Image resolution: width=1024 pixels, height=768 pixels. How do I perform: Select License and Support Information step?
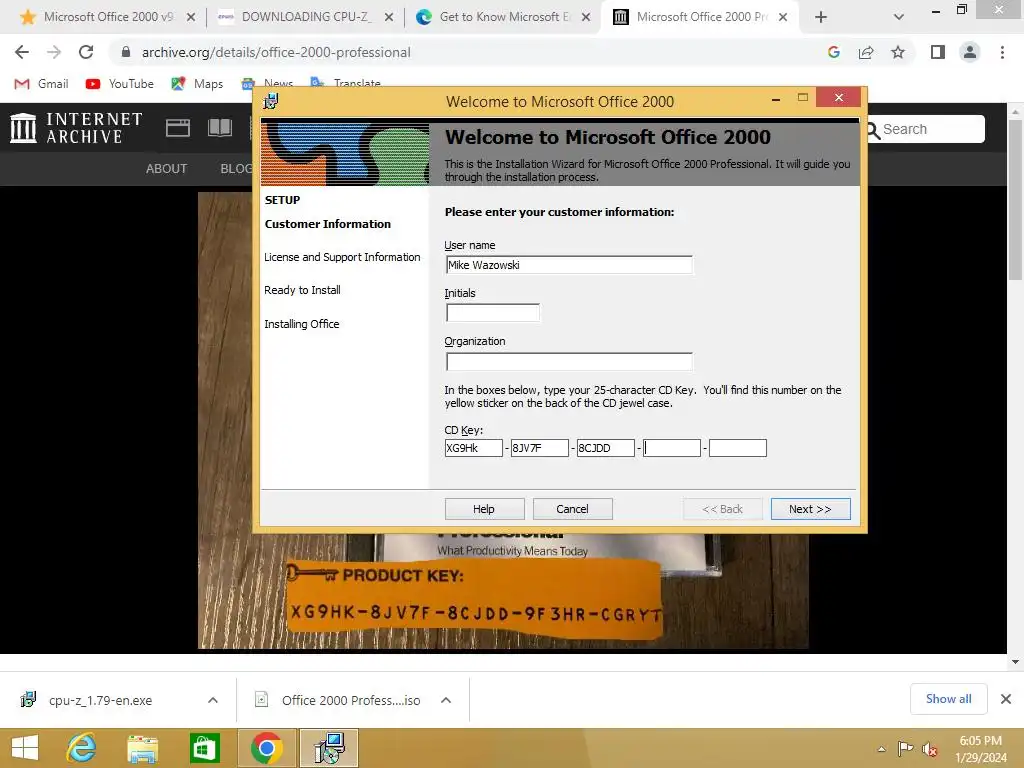[x=342, y=257]
